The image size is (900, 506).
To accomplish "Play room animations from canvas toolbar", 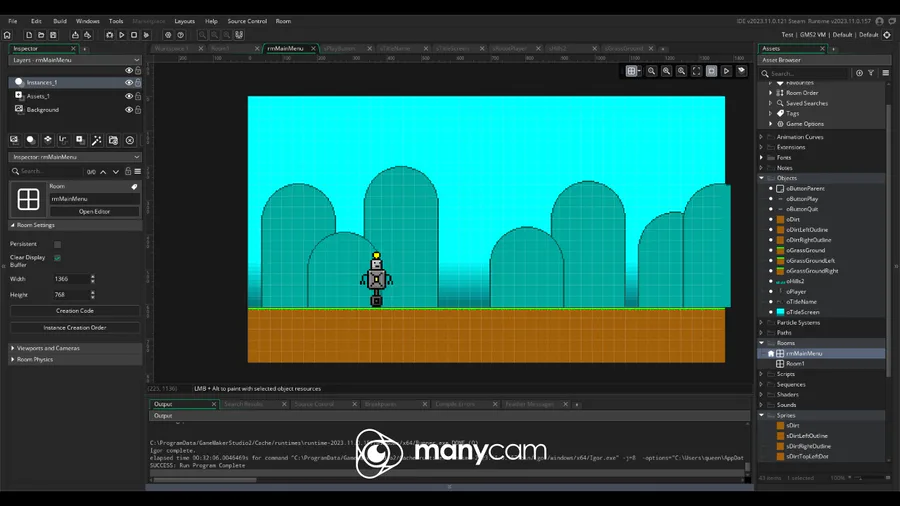I will click(726, 71).
